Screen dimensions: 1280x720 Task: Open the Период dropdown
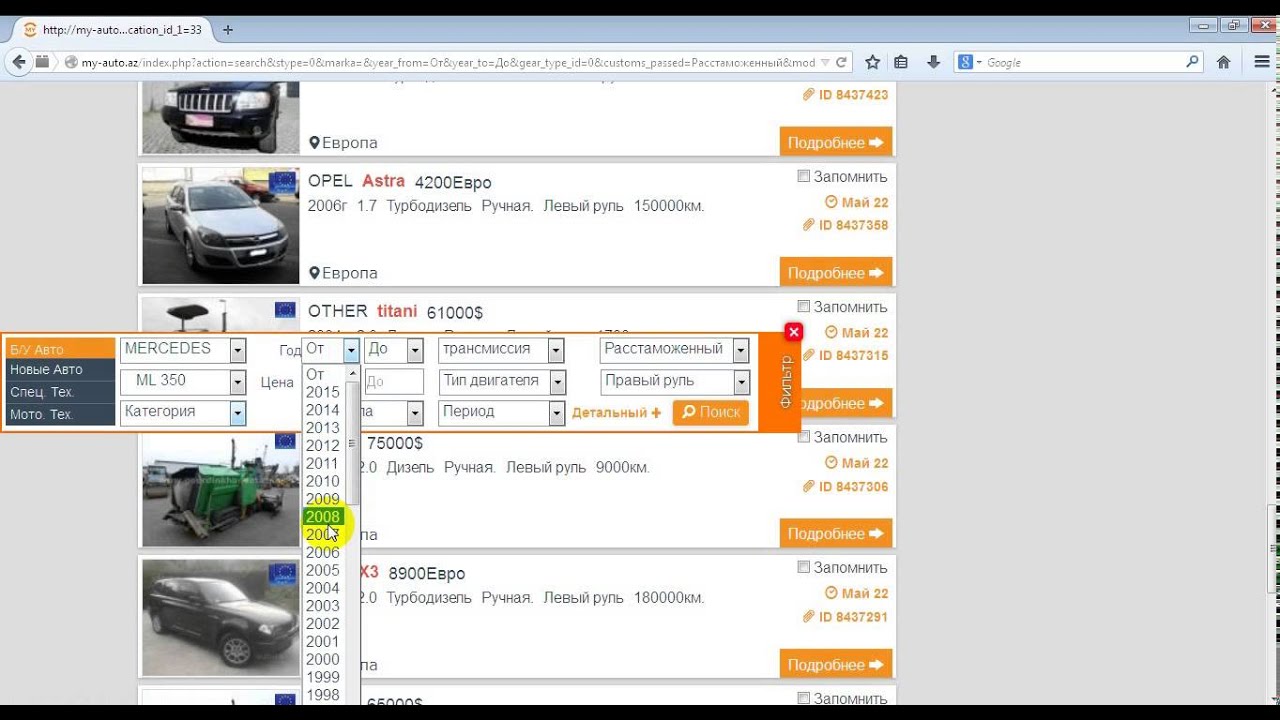click(503, 412)
